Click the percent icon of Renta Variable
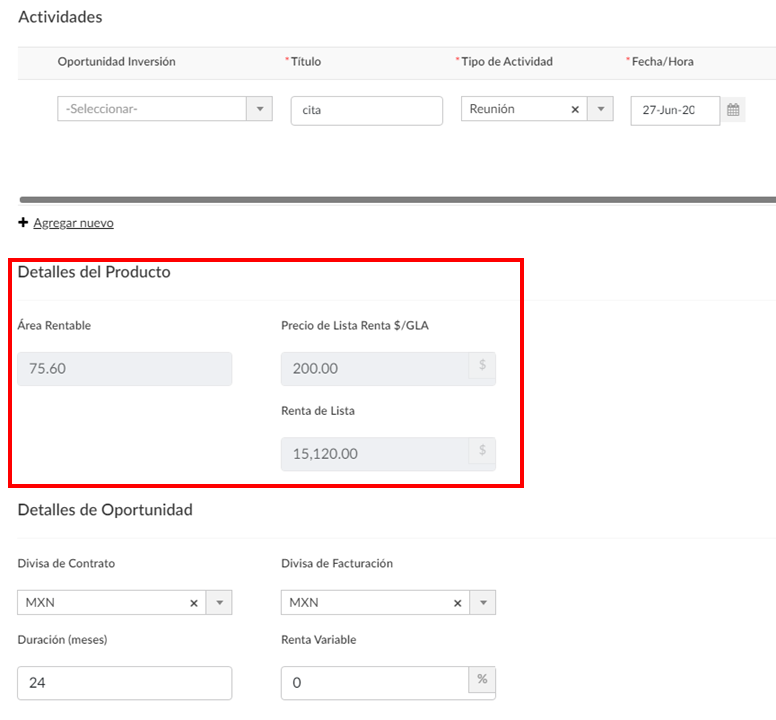This screenshot has width=776, height=720. tap(483, 679)
